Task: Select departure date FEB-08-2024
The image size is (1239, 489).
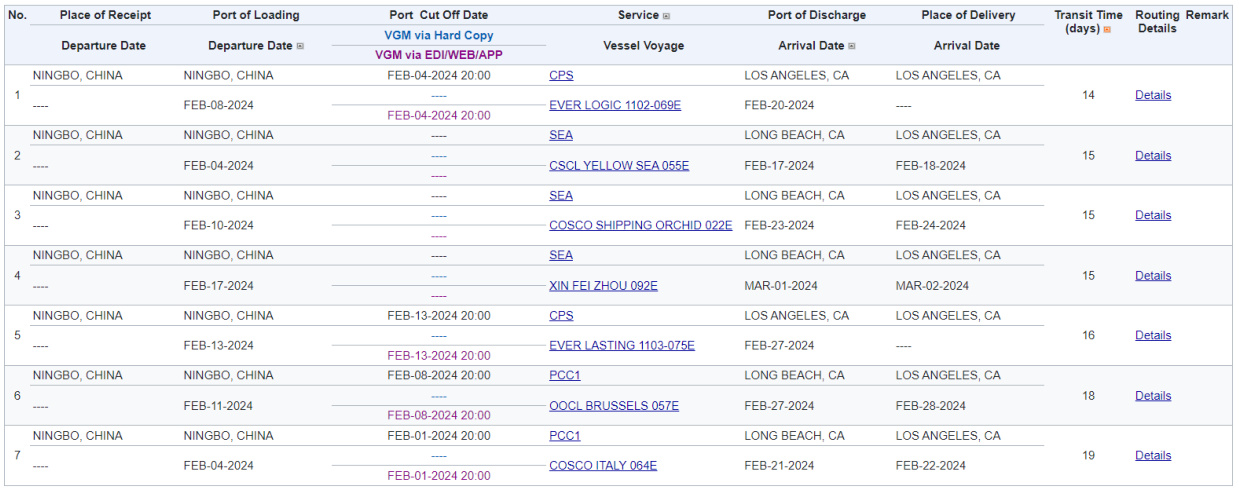Action: (x=219, y=106)
